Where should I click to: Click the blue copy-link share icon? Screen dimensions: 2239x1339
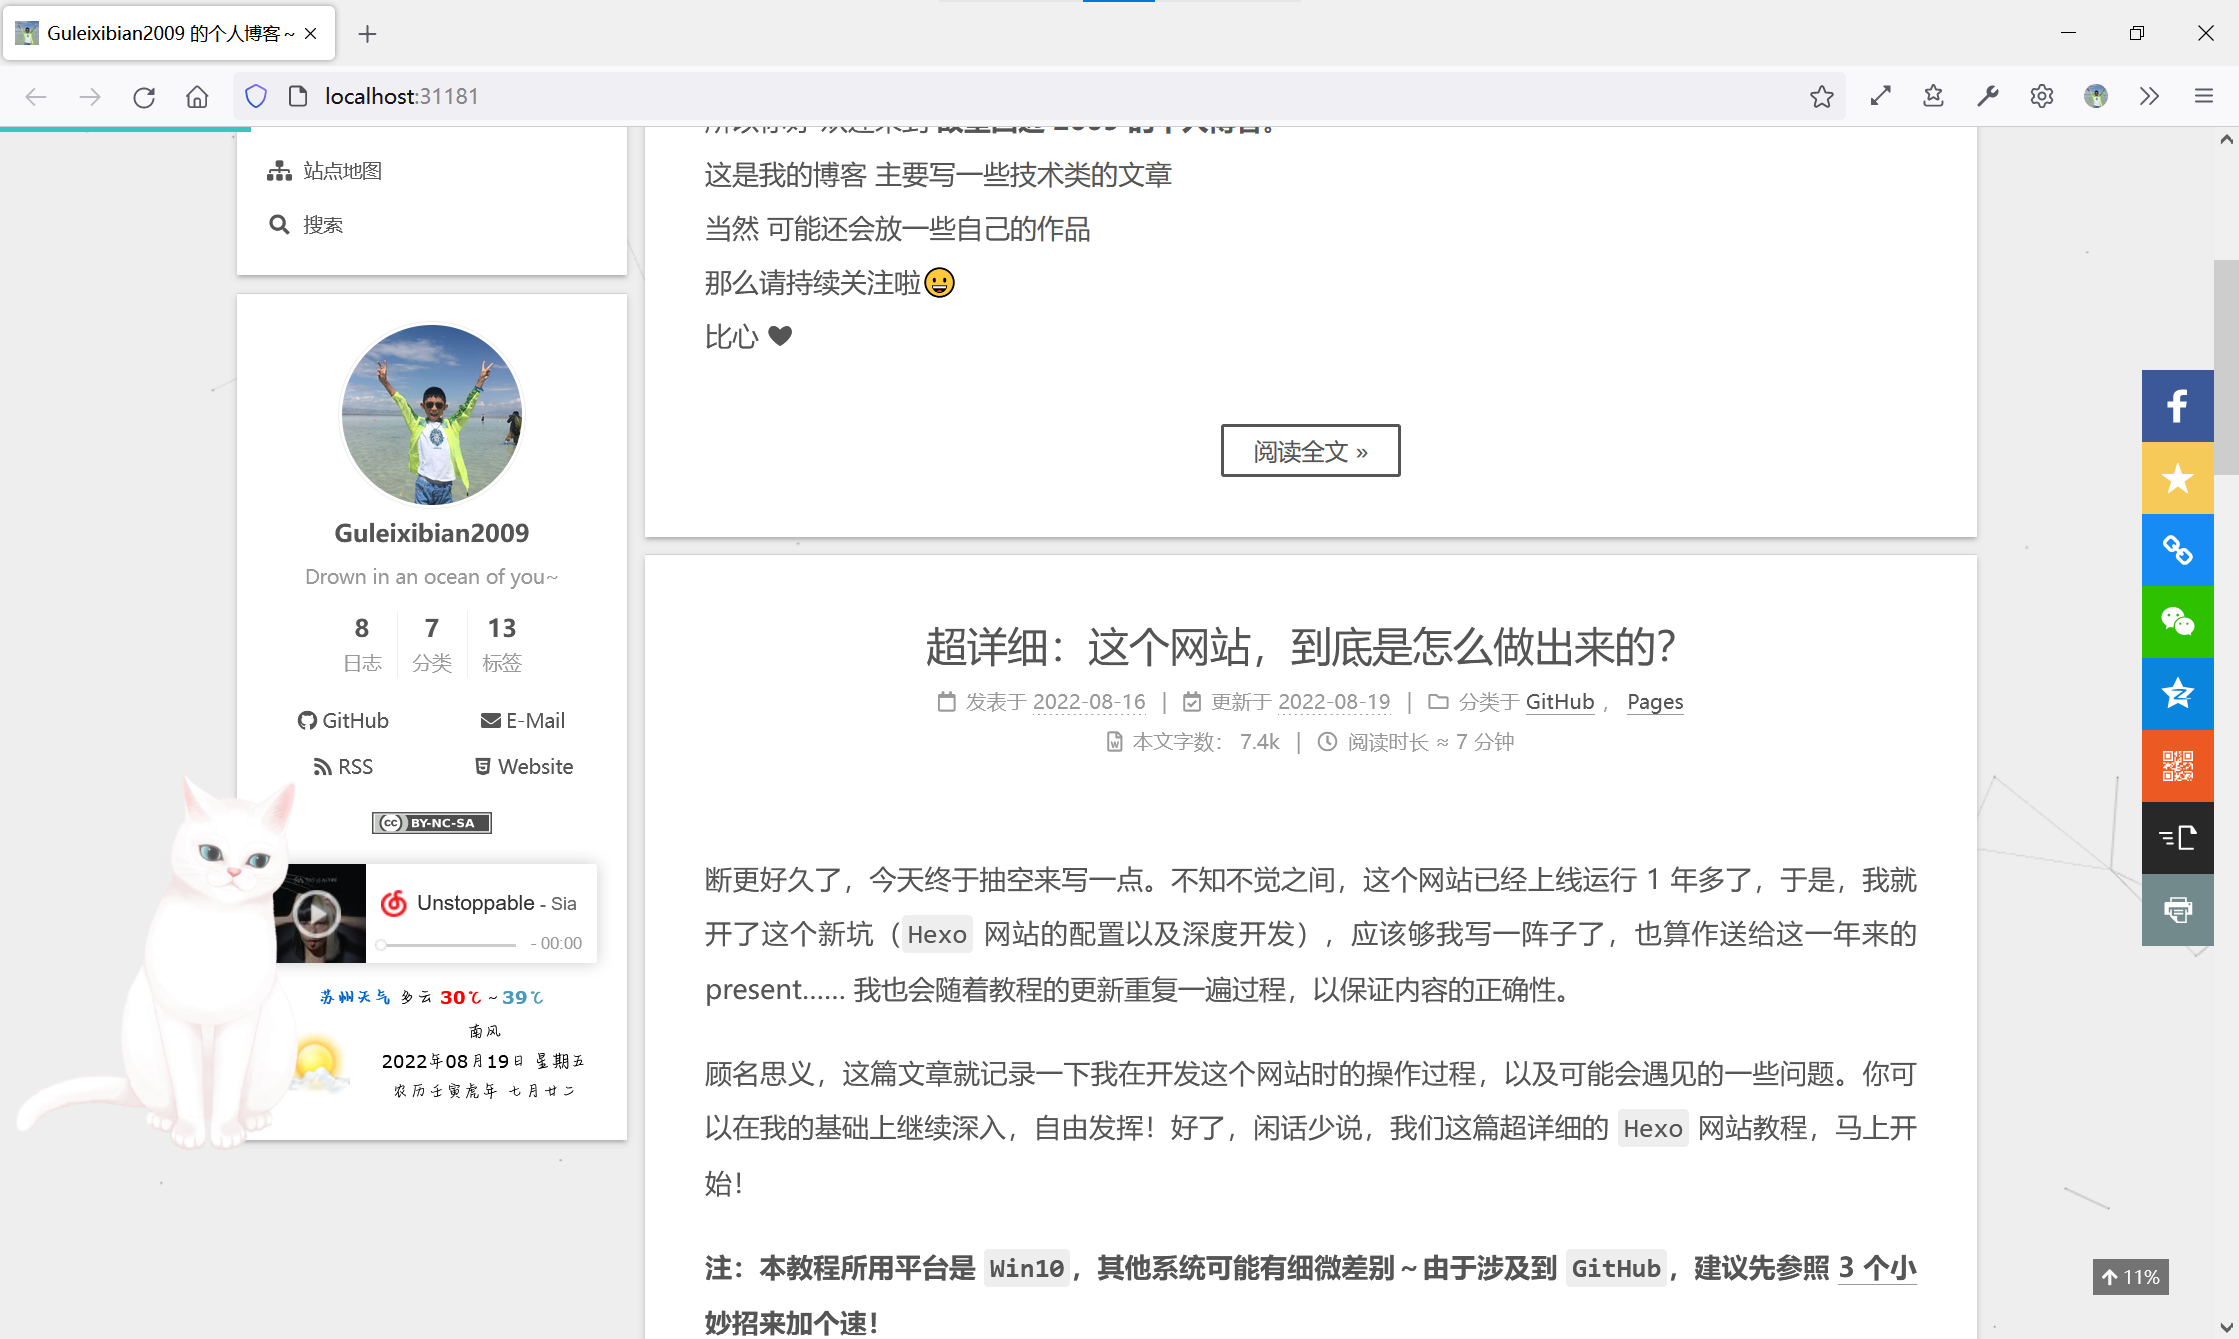pos(2177,550)
